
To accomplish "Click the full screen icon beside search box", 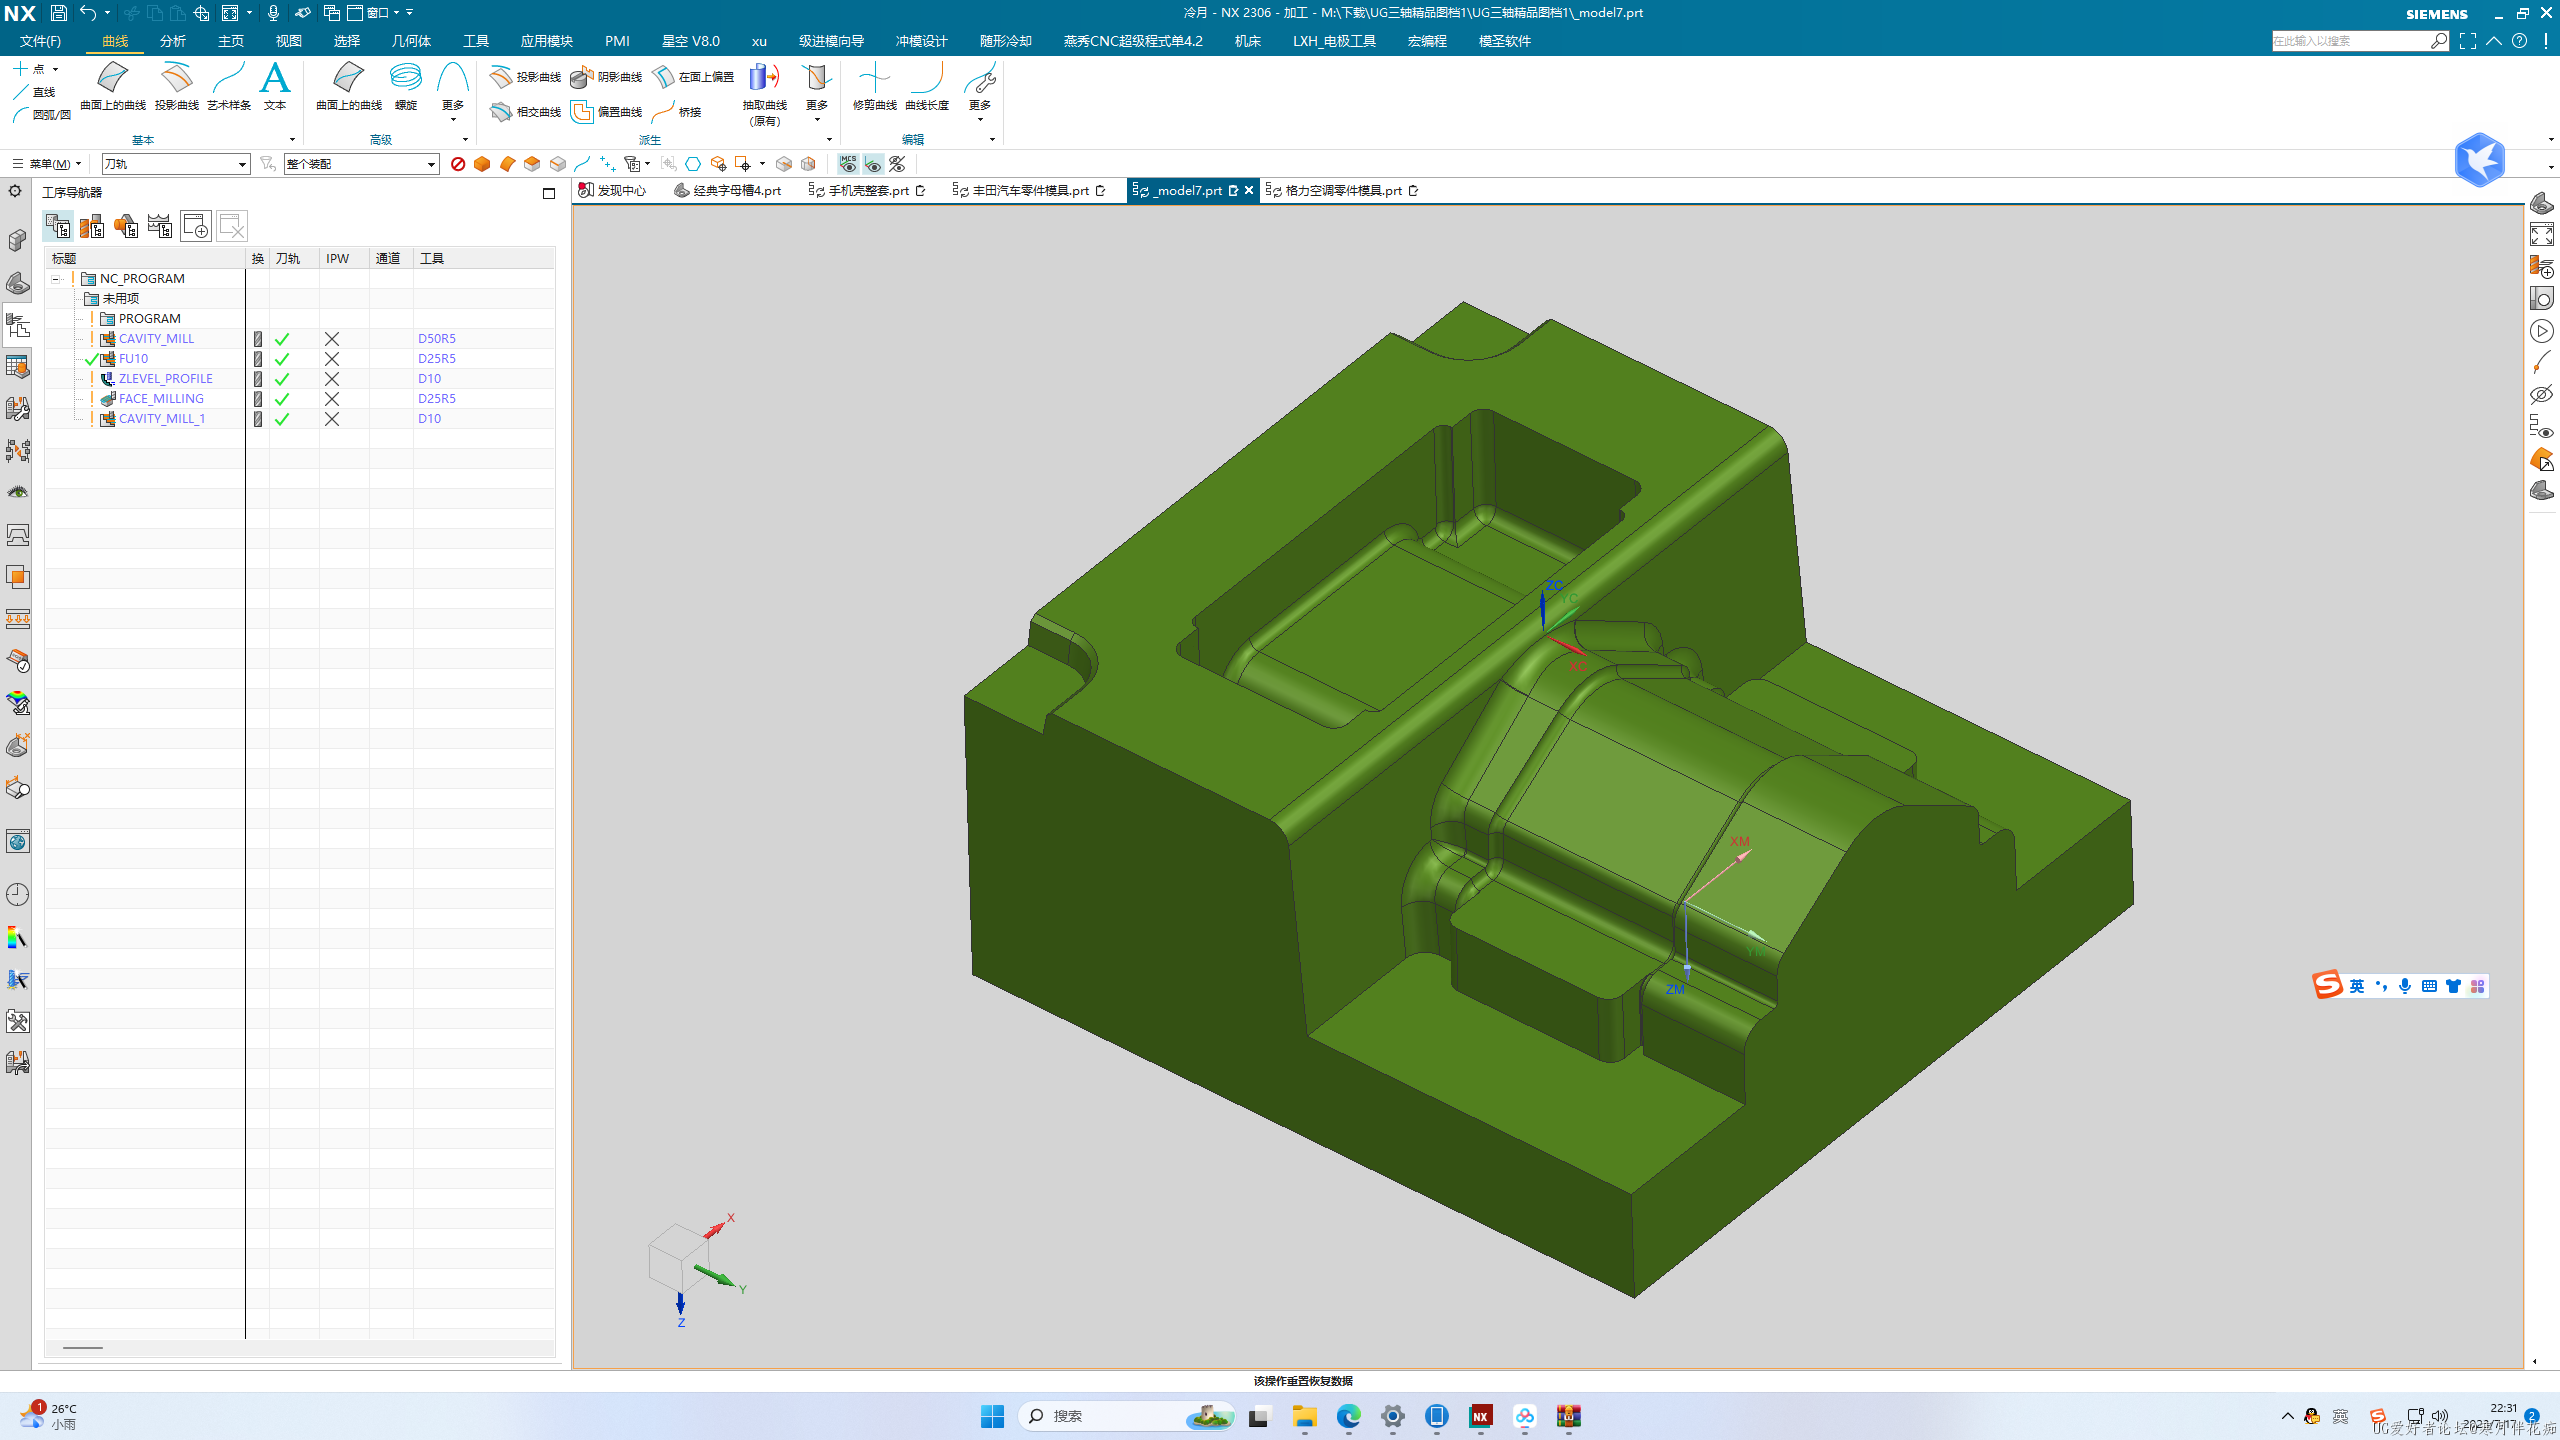I will tap(2467, 41).
